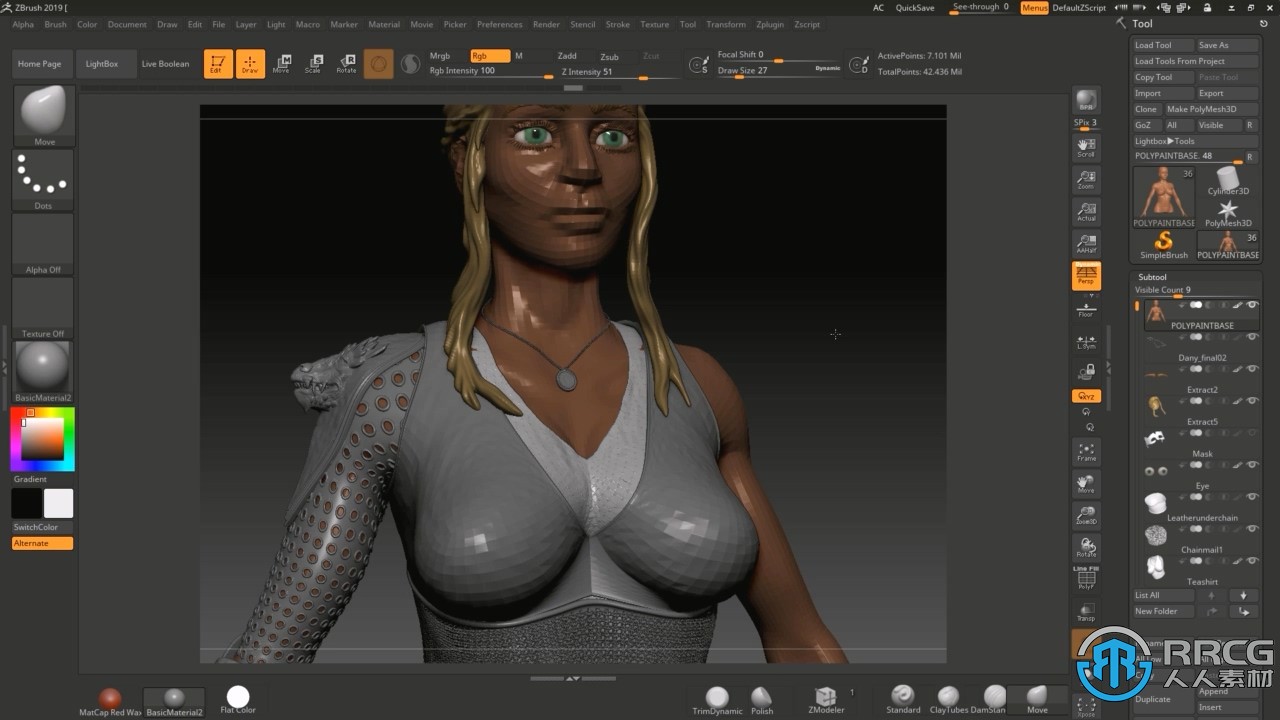
Task: Collapse the Tool palette header
Action: (1142, 24)
